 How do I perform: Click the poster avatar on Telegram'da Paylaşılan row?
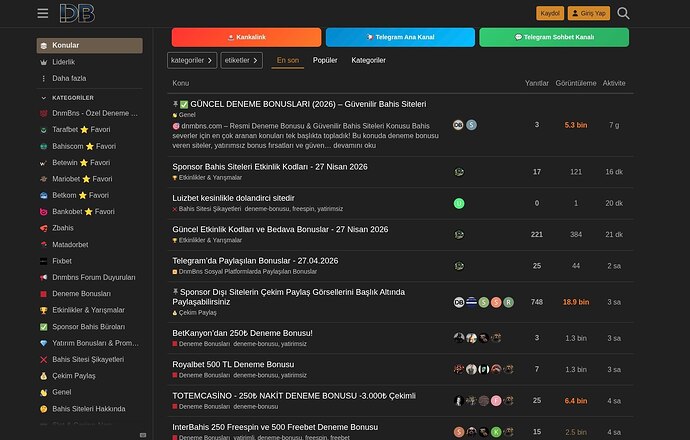[459, 266]
